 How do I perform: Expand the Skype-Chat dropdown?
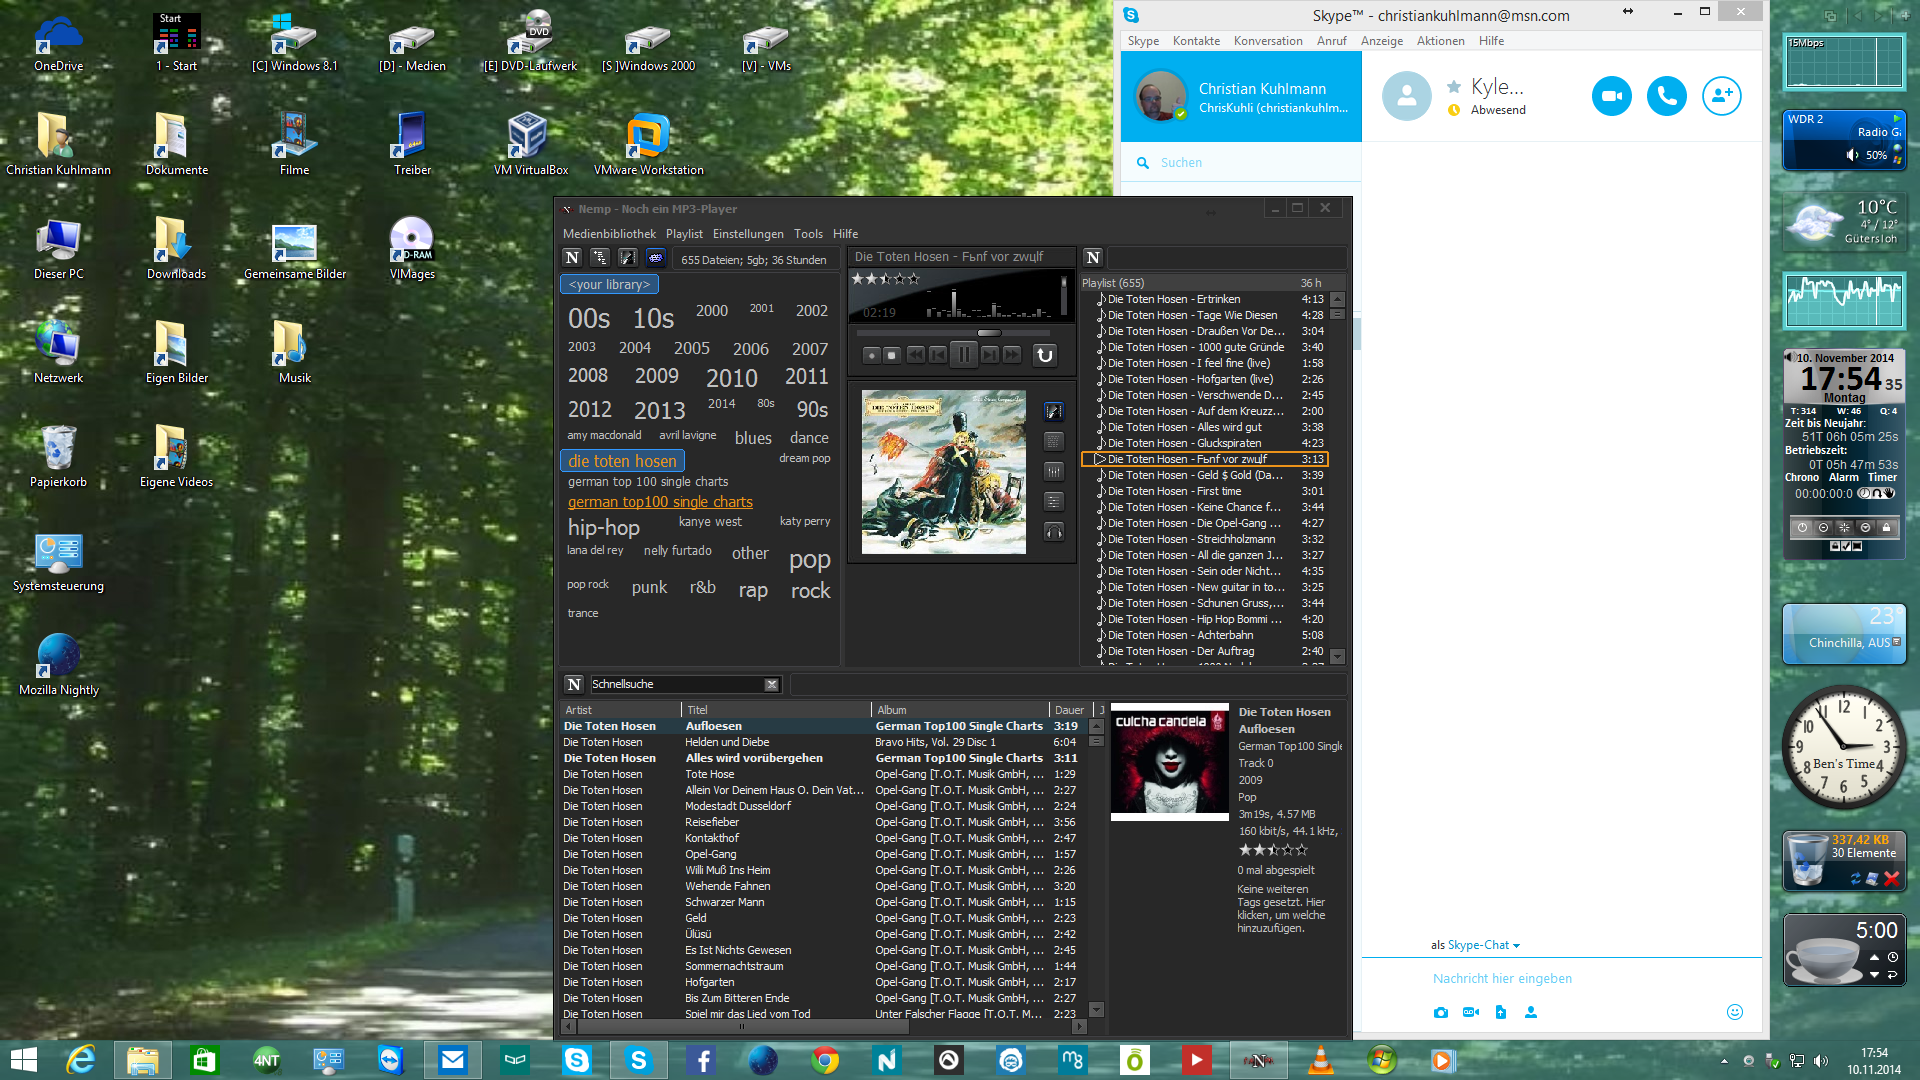(x=1516, y=946)
